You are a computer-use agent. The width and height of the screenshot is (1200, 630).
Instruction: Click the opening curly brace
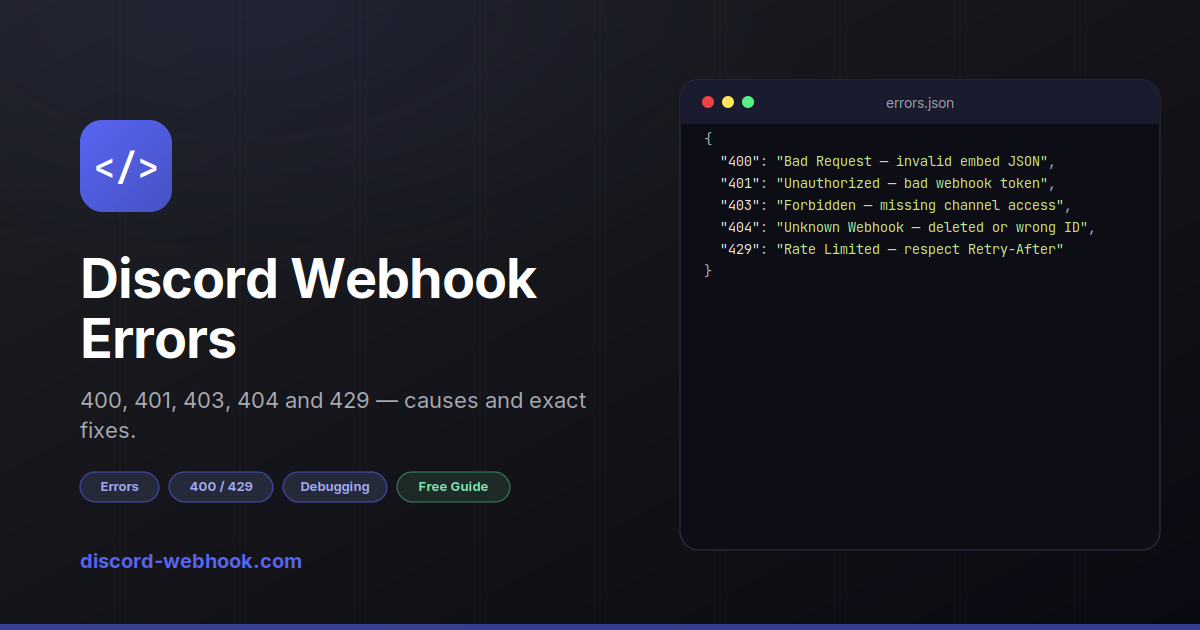point(708,139)
